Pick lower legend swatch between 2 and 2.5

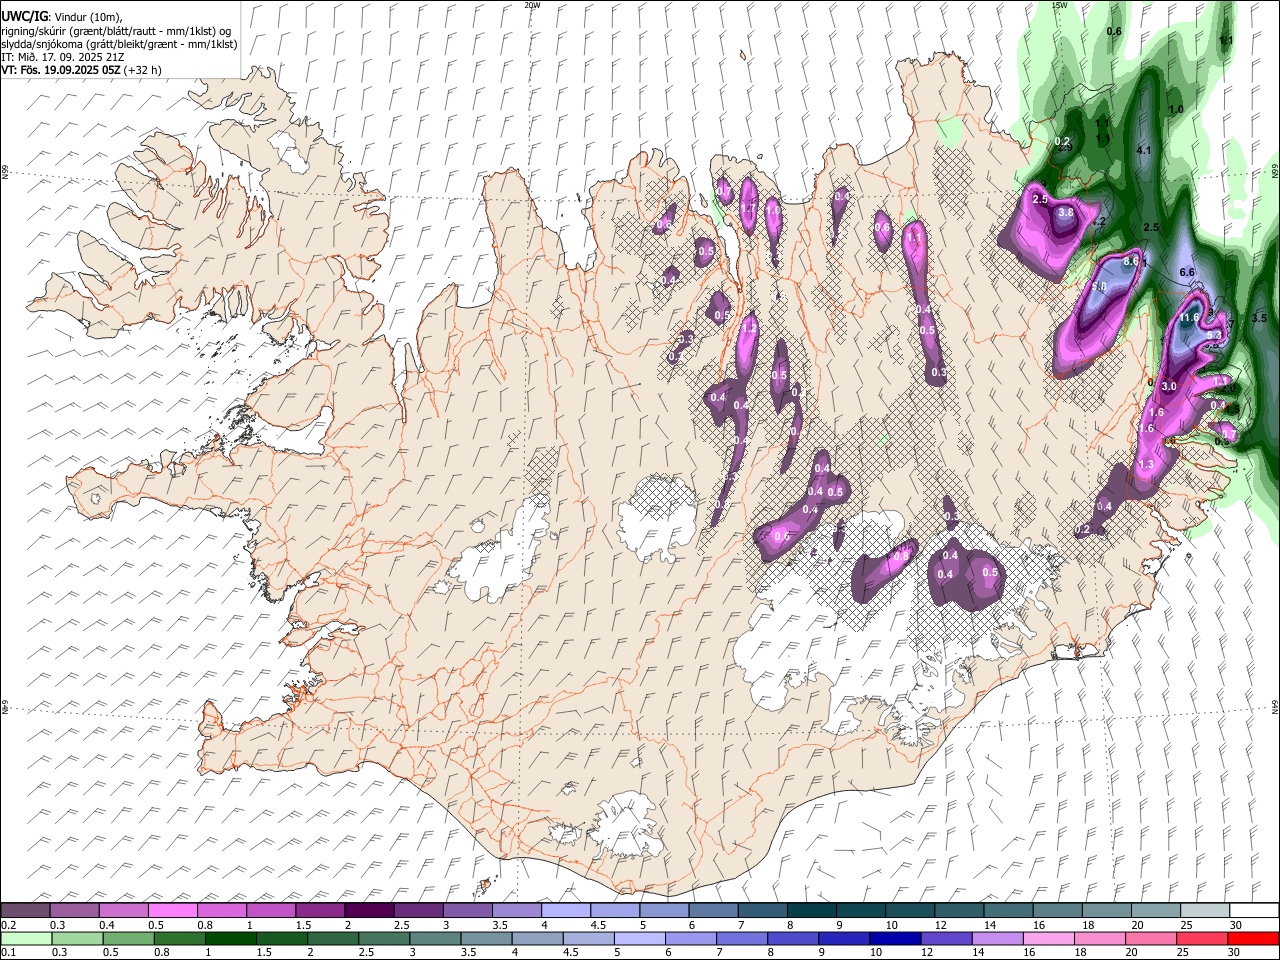(332, 939)
